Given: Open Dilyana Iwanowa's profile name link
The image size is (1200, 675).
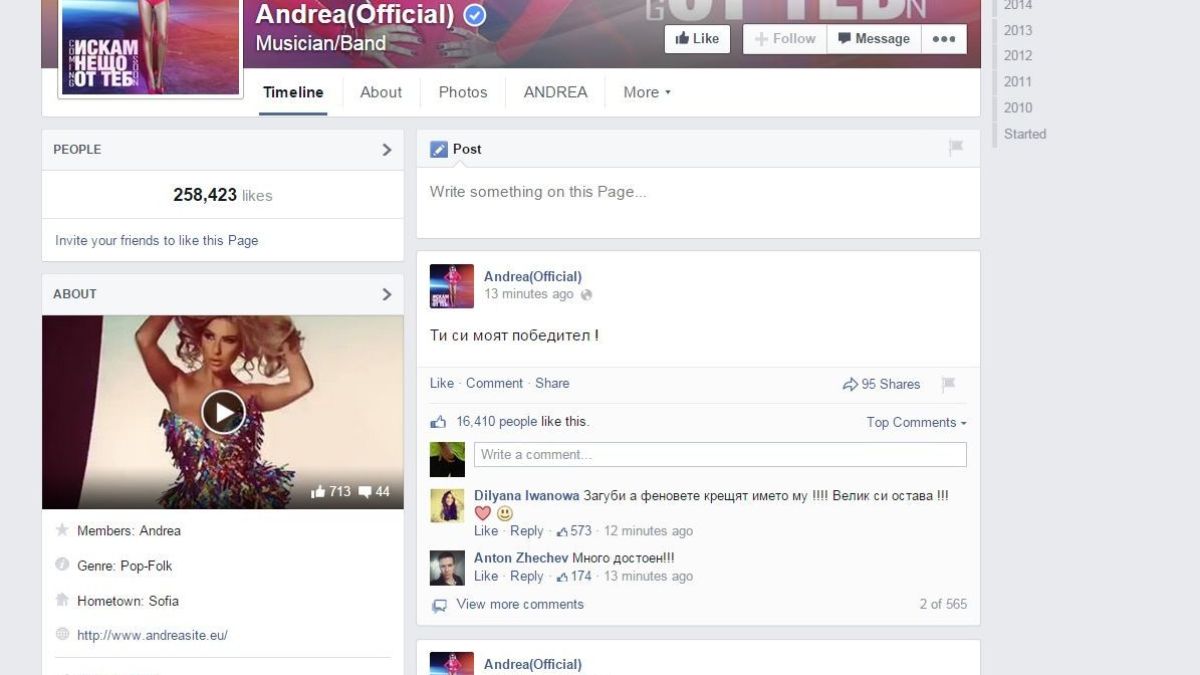Looking at the screenshot, I should (x=527, y=496).
